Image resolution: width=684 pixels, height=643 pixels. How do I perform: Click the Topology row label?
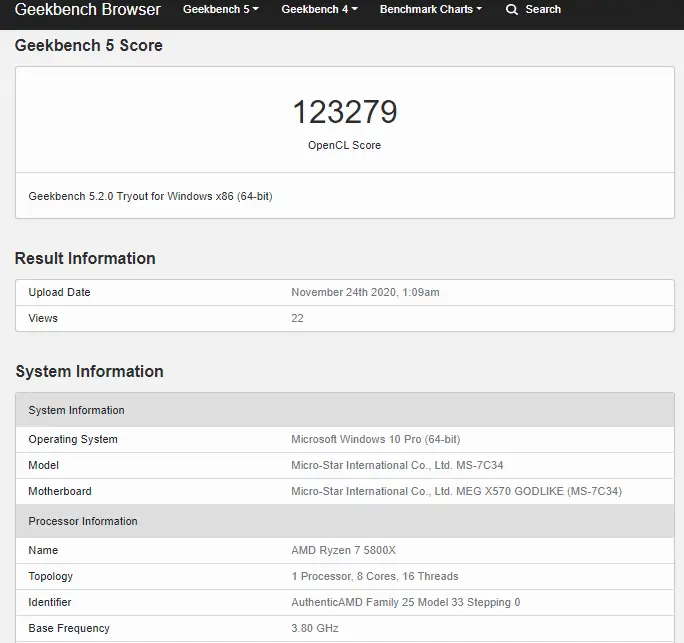coord(51,576)
